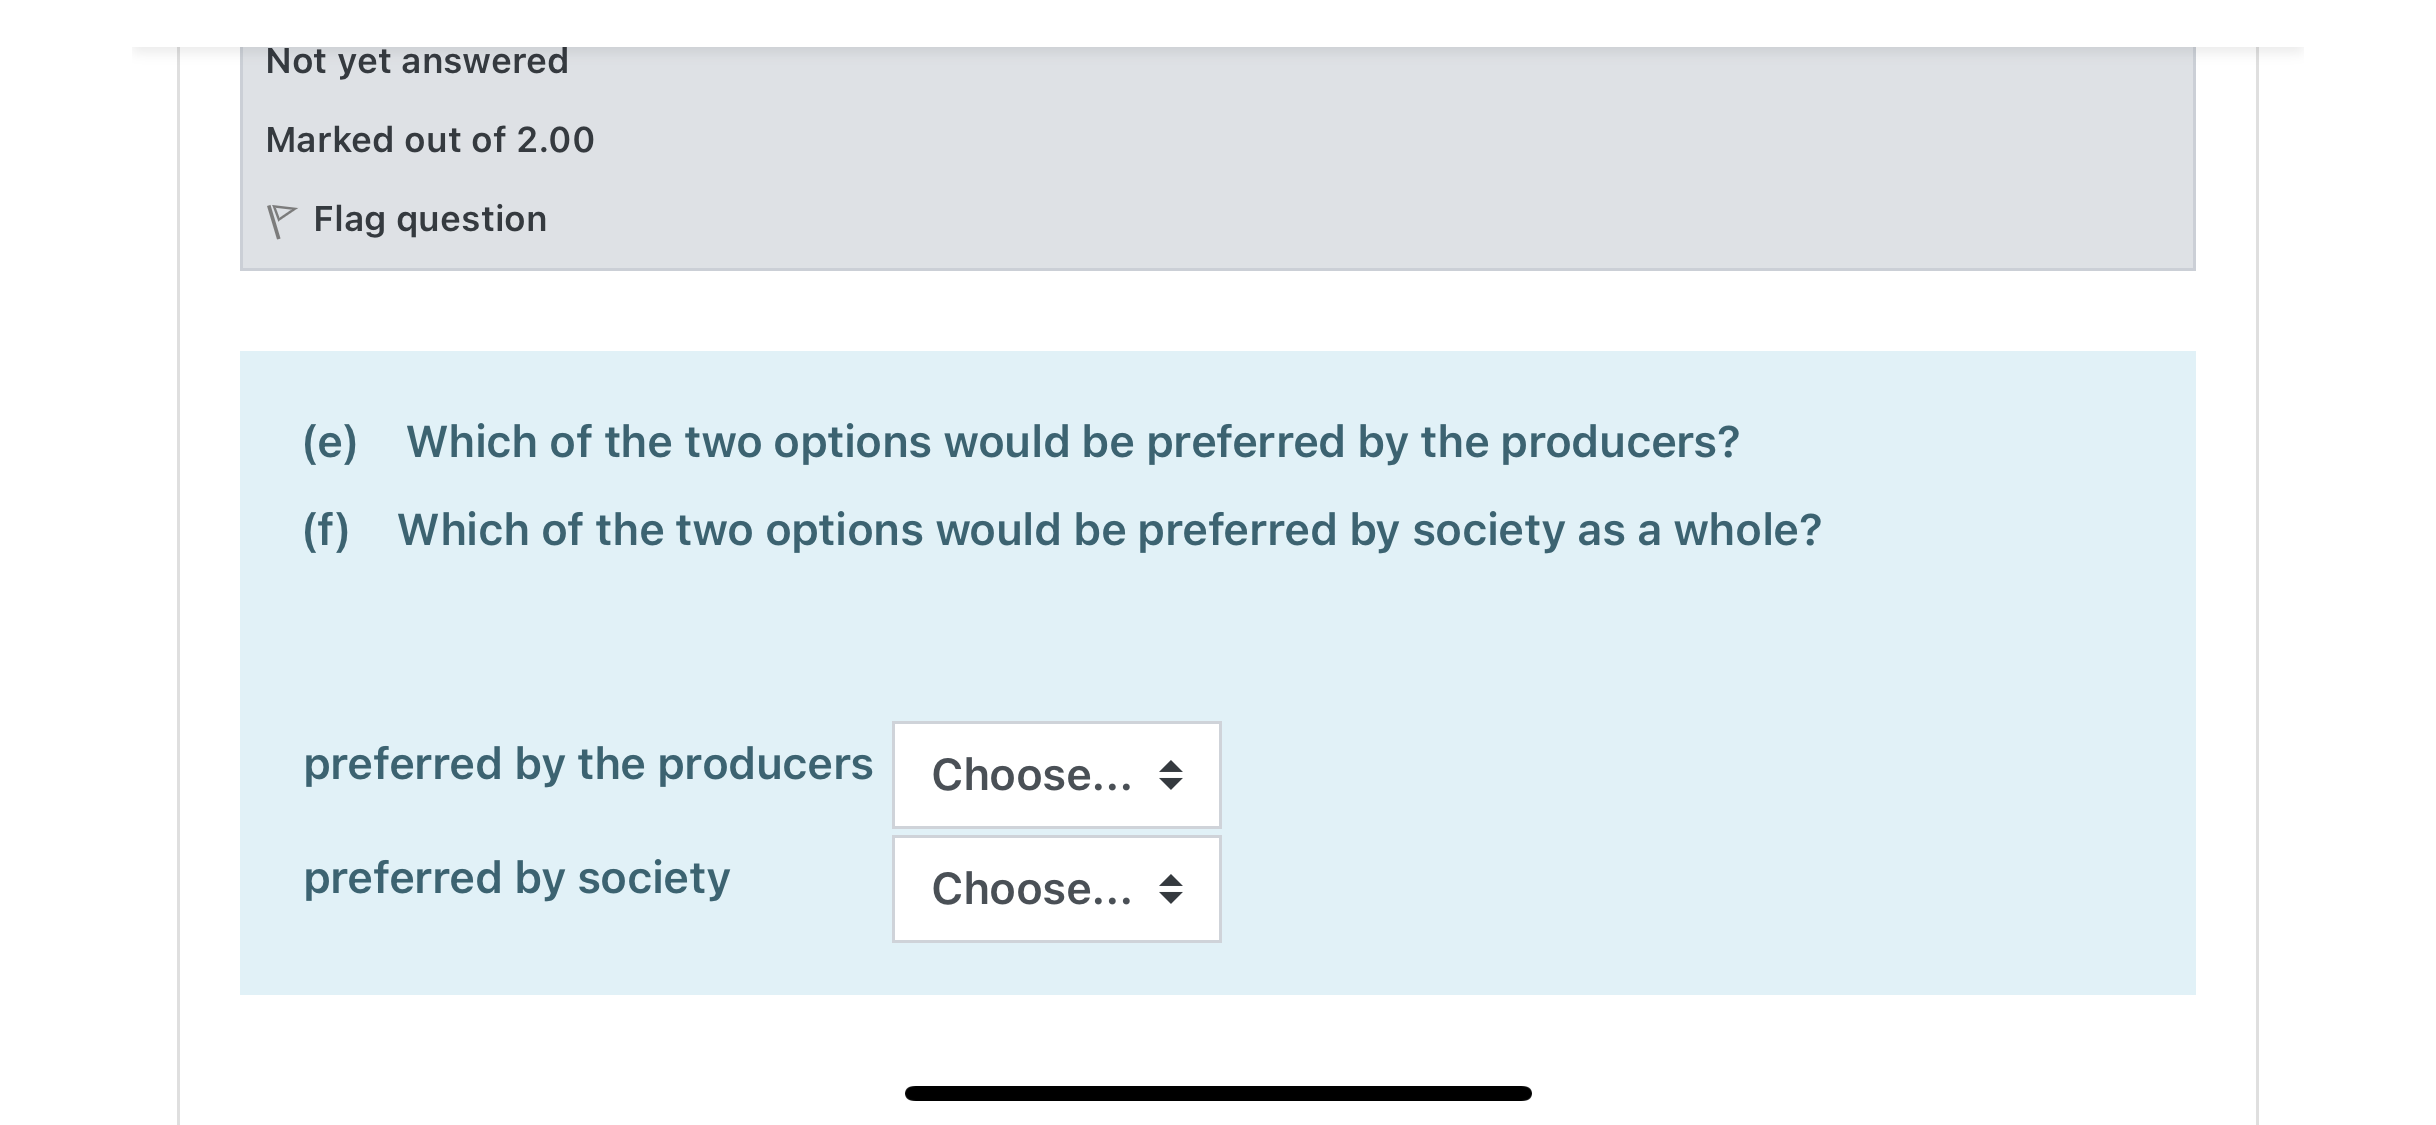This screenshot has width=2436, height=1125.
Task: Click the word 'Choose...' in producers select
Action: click(1031, 775)
